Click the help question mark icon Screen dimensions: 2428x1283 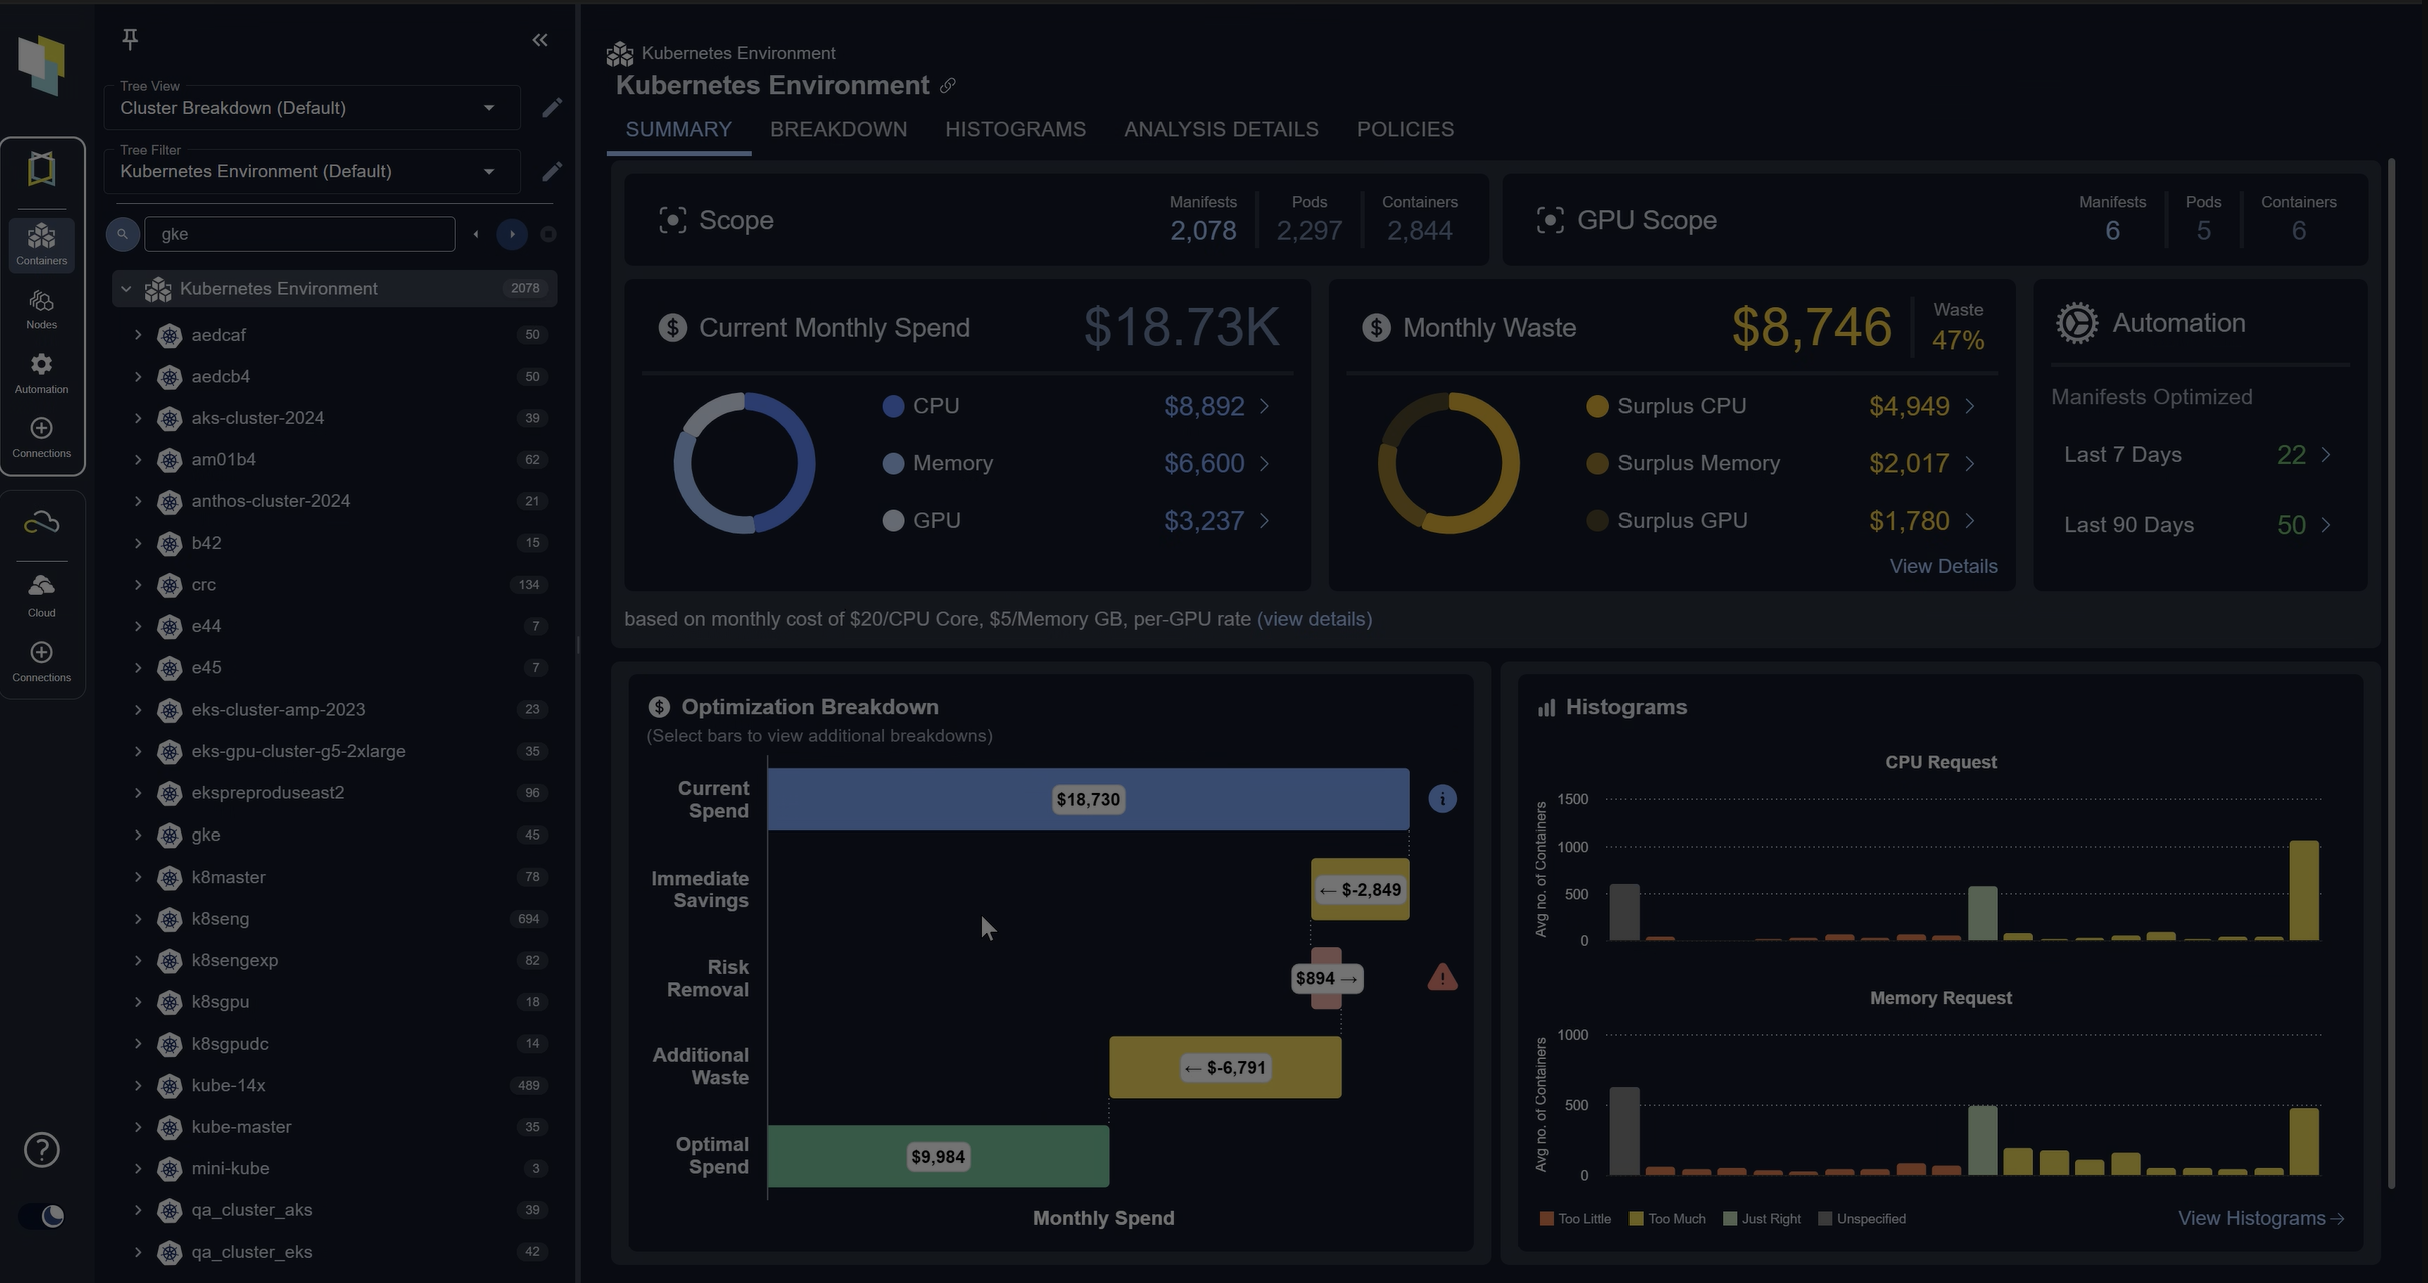point(41,1150)
